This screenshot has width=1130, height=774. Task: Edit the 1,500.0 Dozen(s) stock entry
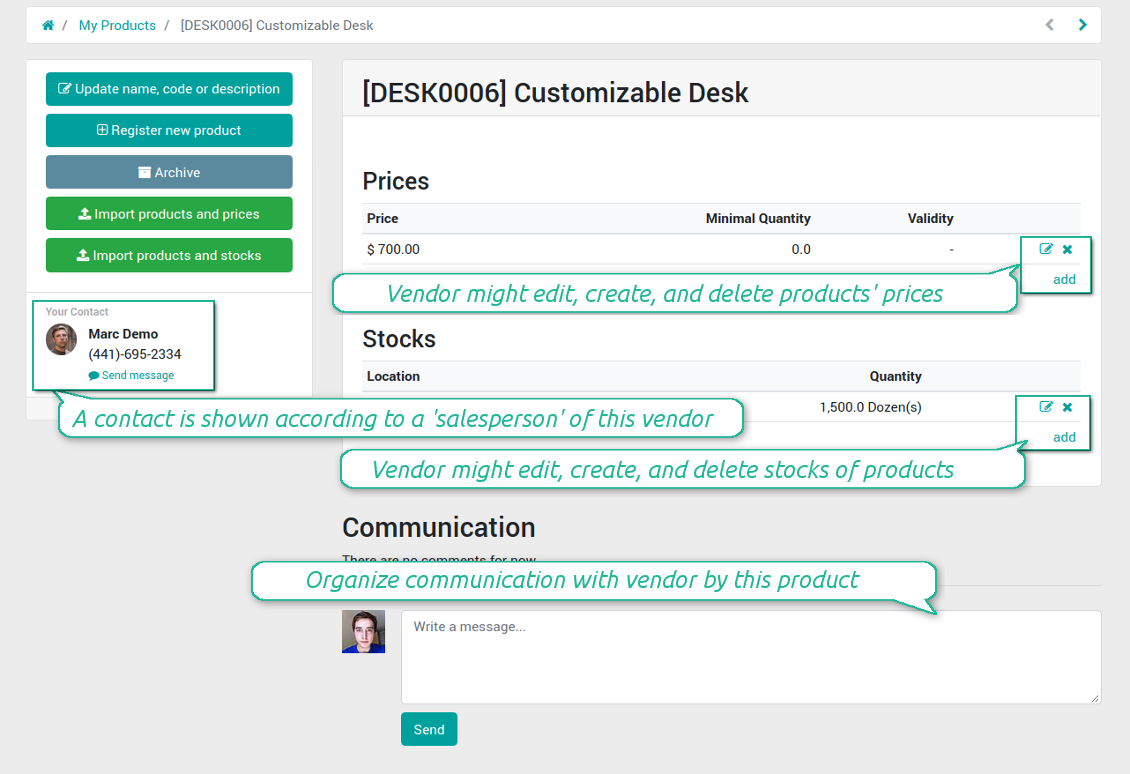[x=1043, y=407]
